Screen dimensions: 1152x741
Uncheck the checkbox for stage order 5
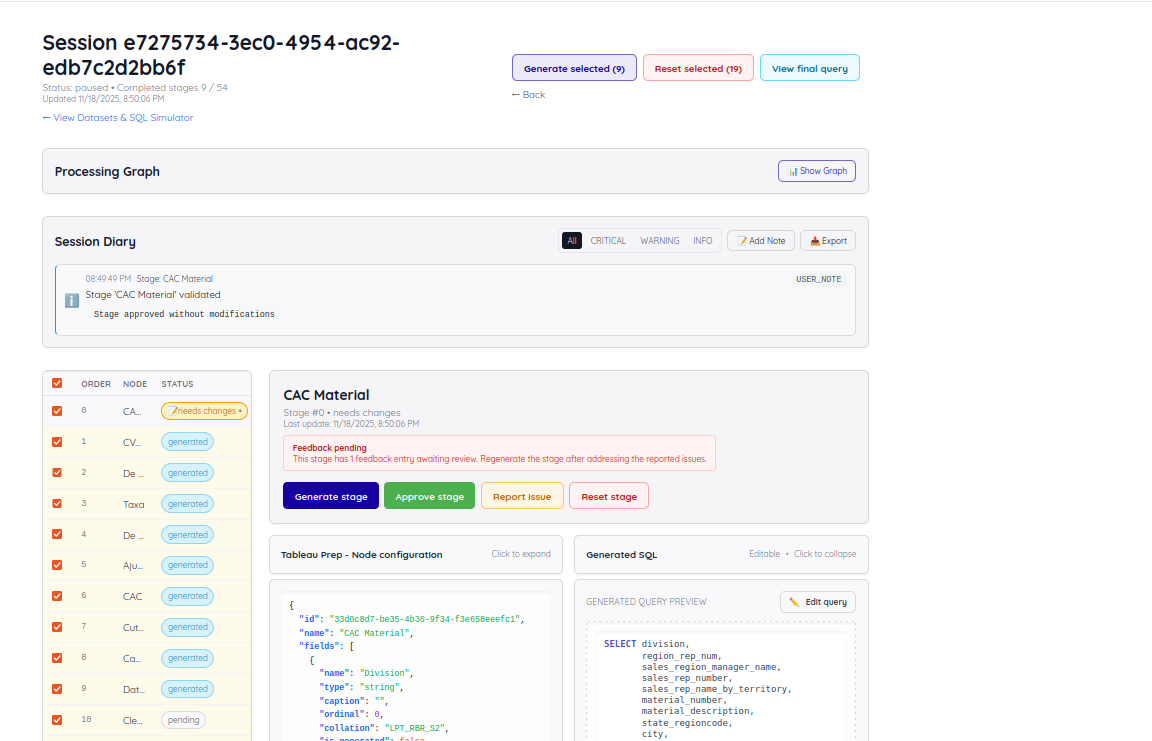tap(57, 565)
